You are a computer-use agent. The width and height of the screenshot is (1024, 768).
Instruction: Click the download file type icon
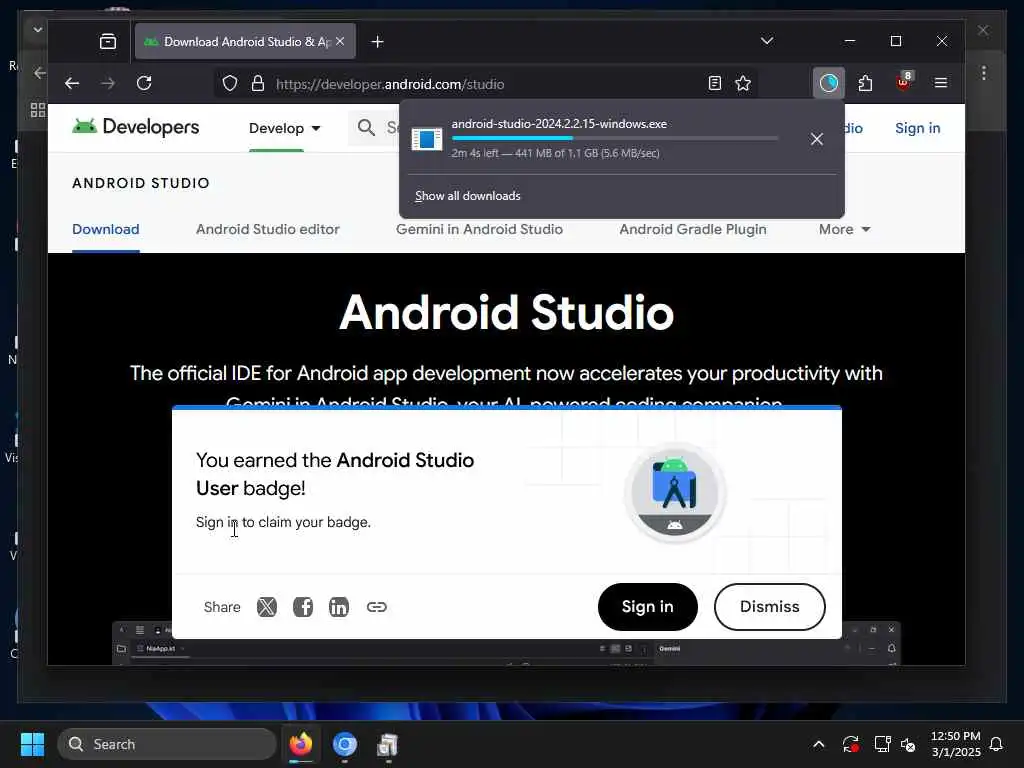(x=426, y=138)
